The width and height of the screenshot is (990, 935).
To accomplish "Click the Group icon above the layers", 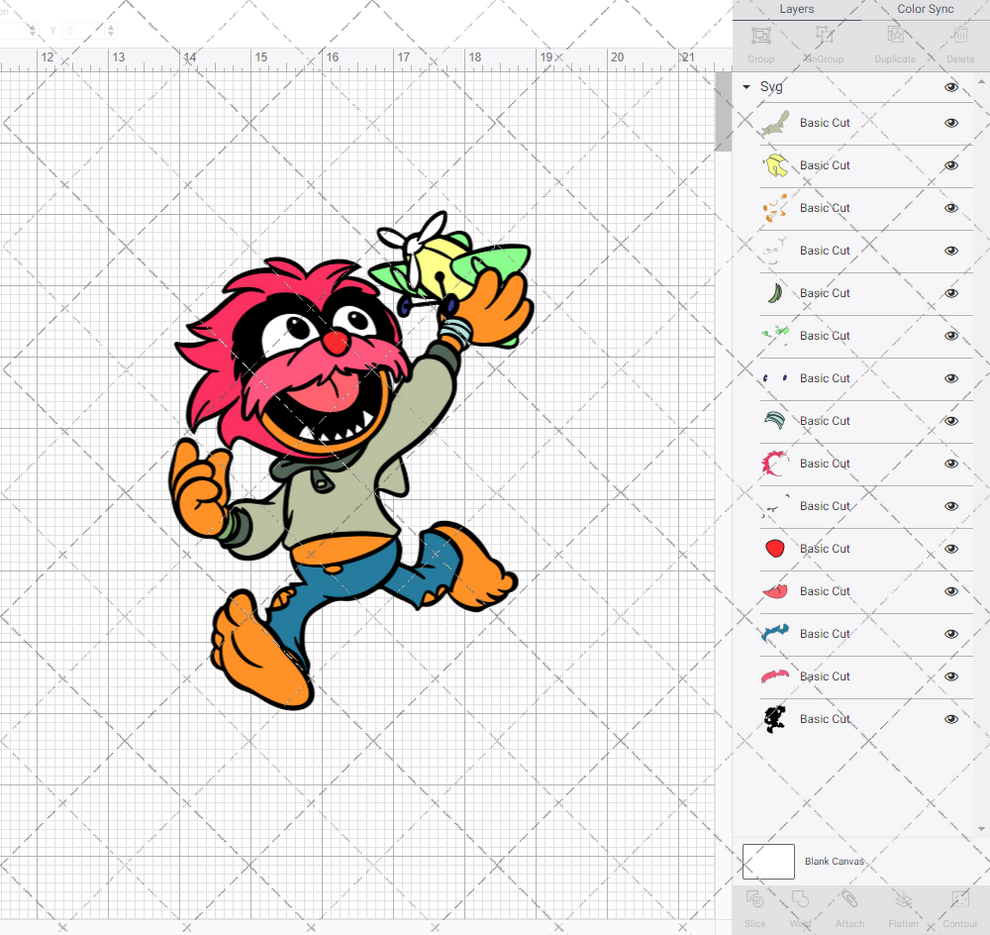I will 760,42.
